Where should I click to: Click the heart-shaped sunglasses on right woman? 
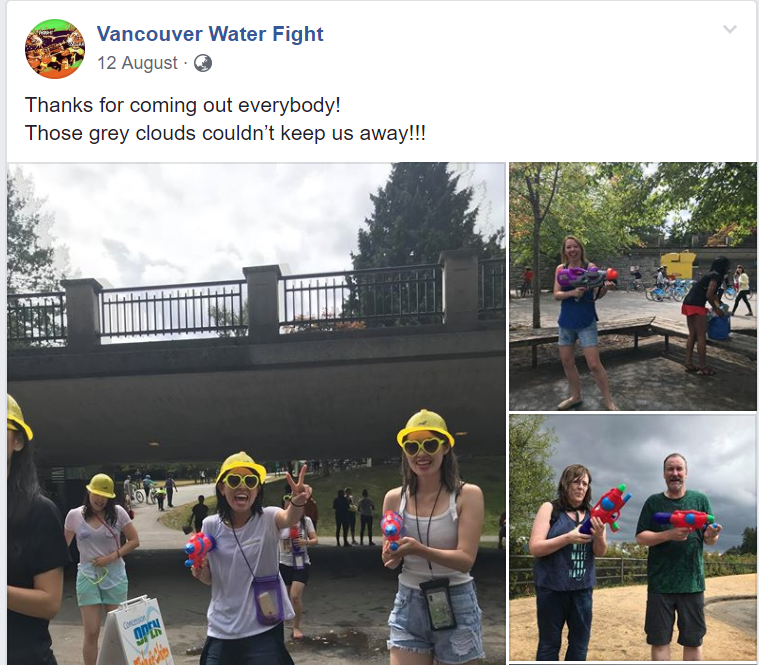[424, 446]
